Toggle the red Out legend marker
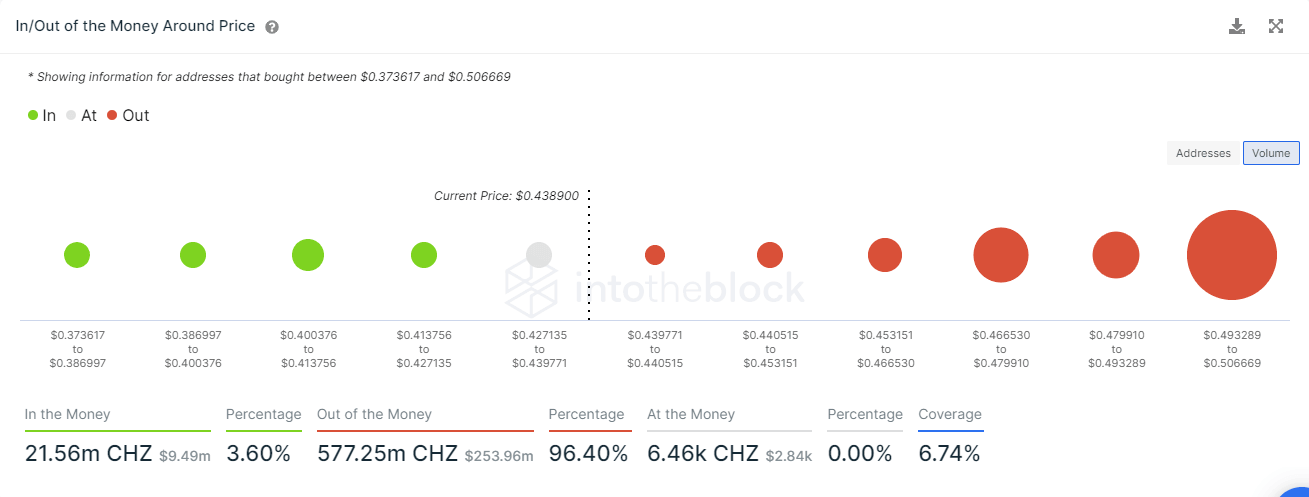The image size is (1309, 497). [x=112, y=116]
